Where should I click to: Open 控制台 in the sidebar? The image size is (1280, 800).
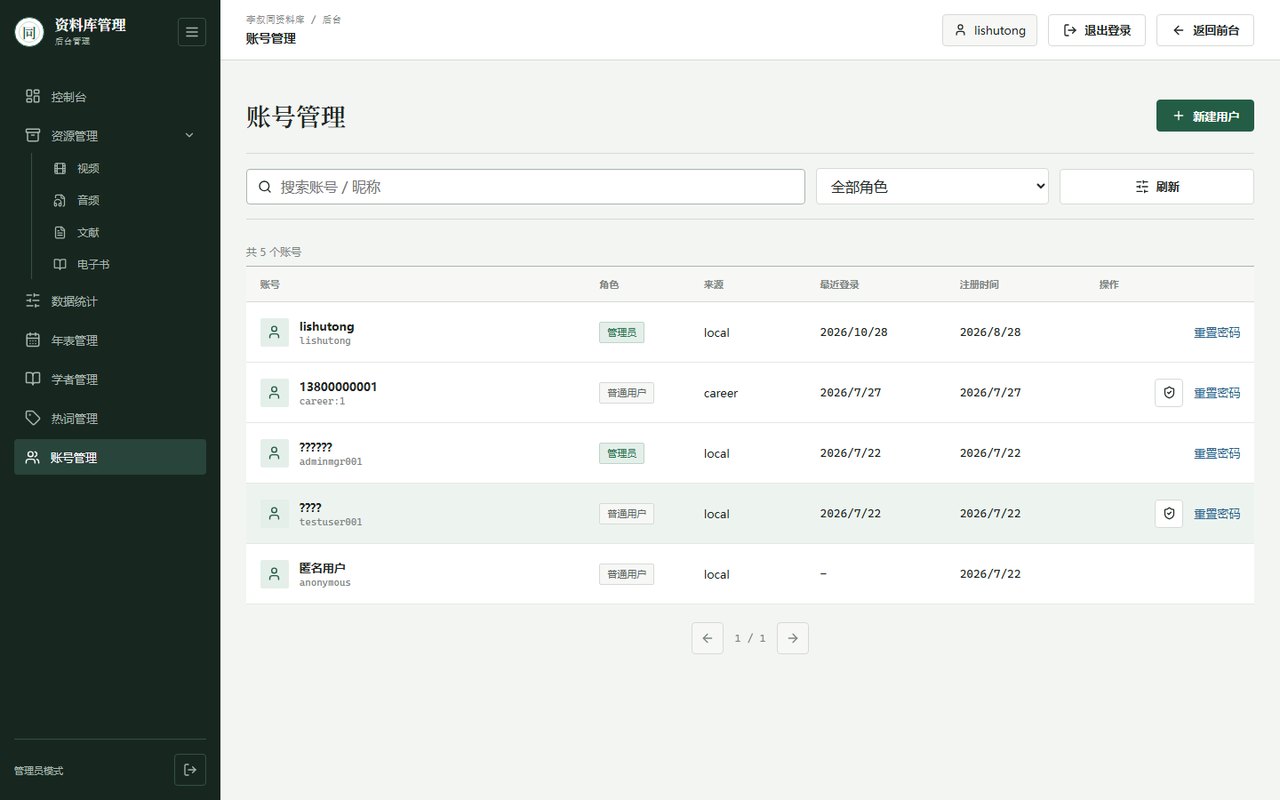click(x=110, y=97)
